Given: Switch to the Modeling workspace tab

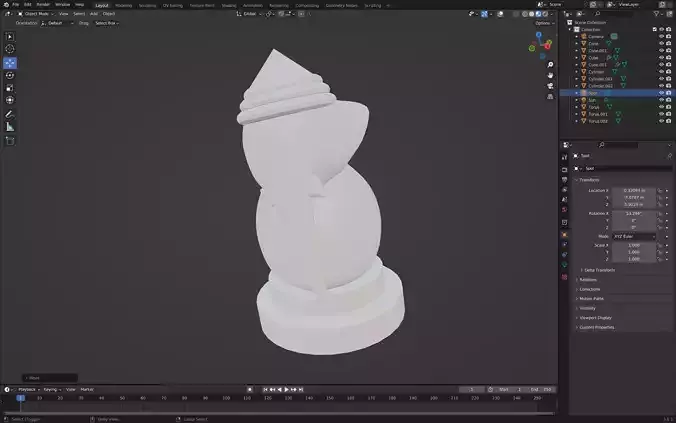Looking at the screenshot, I should (x=124, y=6).
